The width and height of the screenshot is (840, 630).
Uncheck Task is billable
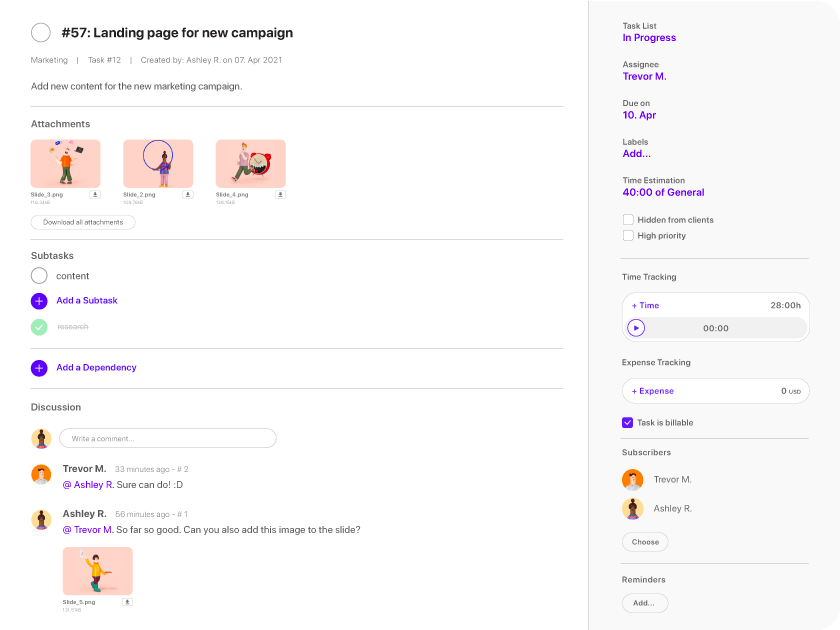[x=627, y=422]
